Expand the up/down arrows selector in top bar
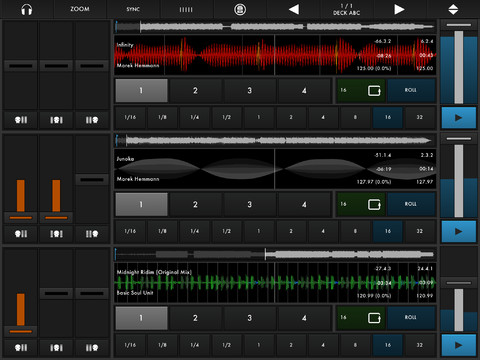The width and height of the screenshot is (480, 360). 453,9
